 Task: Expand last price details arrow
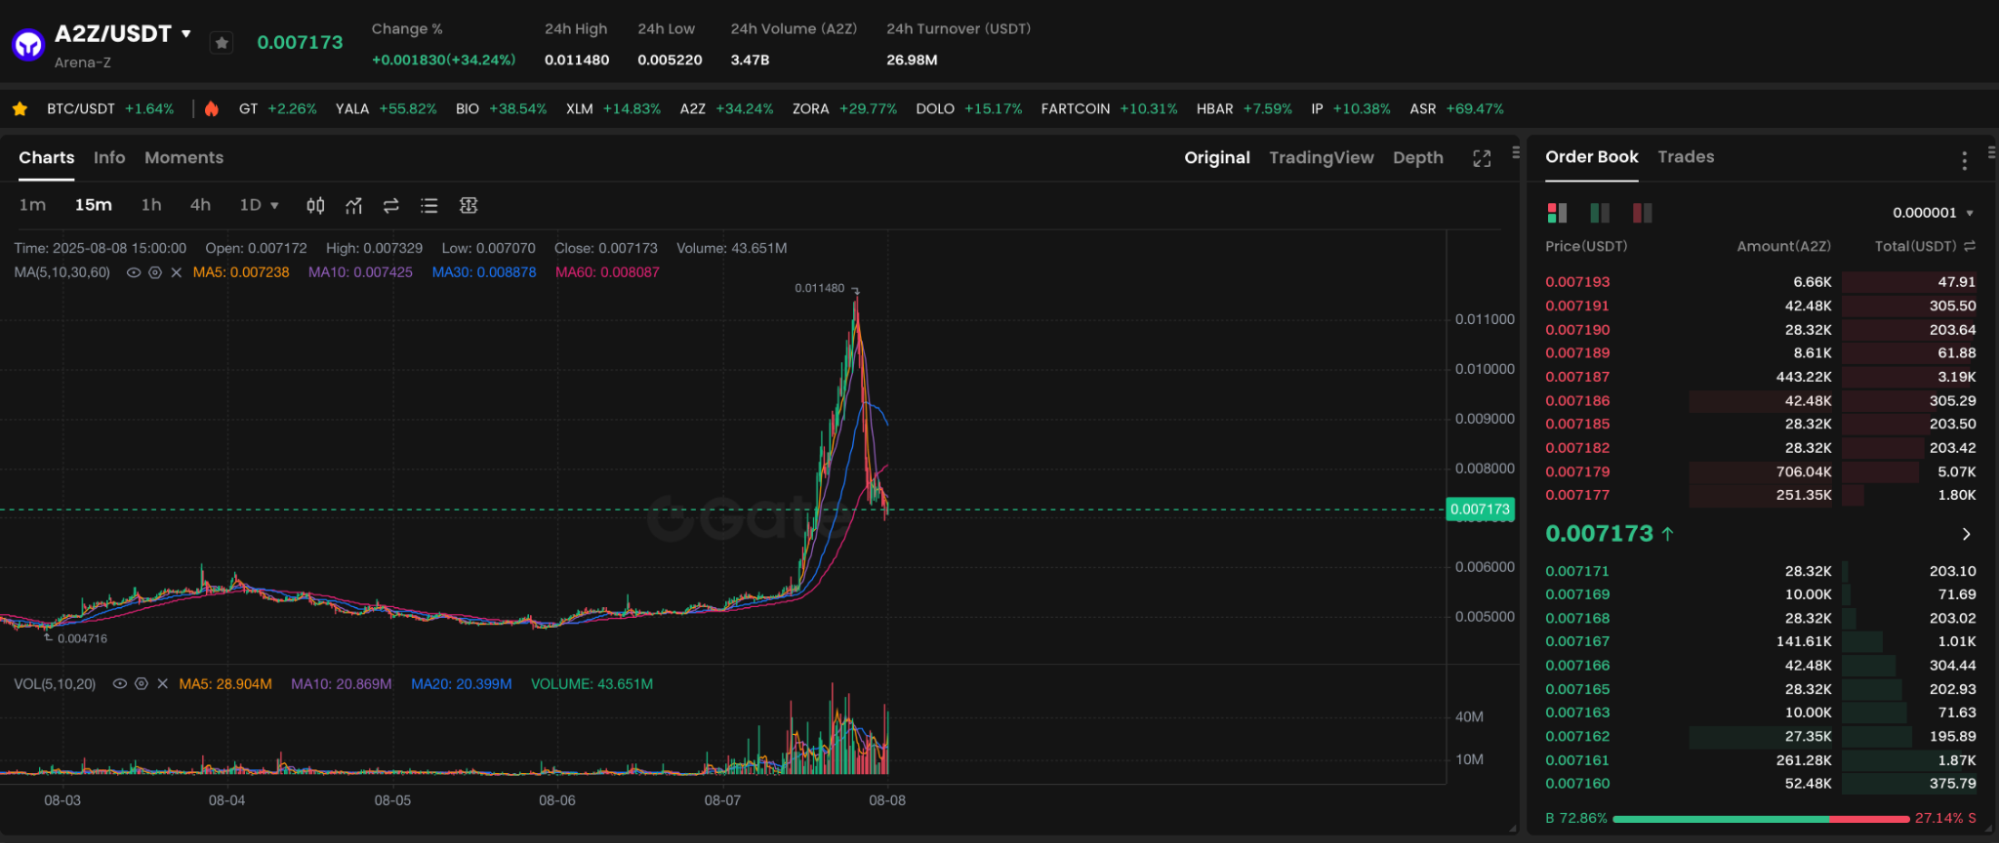[1966, 534]
